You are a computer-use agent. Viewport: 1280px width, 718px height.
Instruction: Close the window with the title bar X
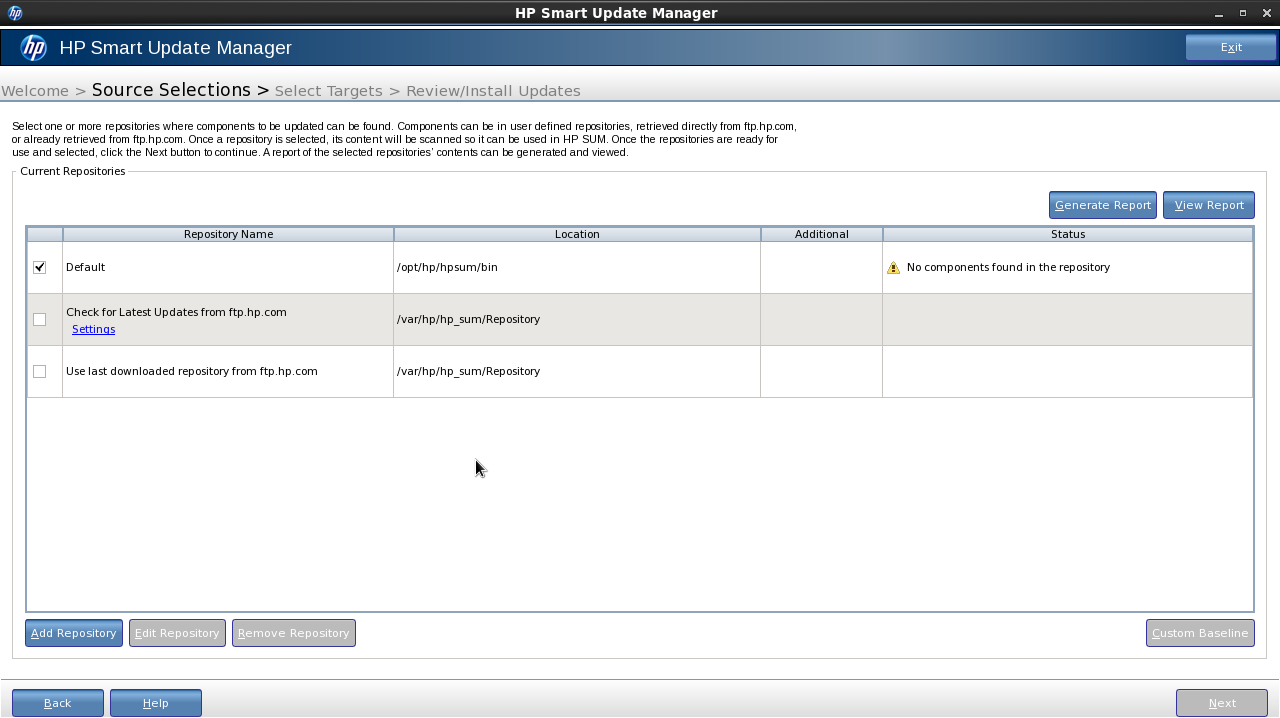click(x=1267, y=14)
